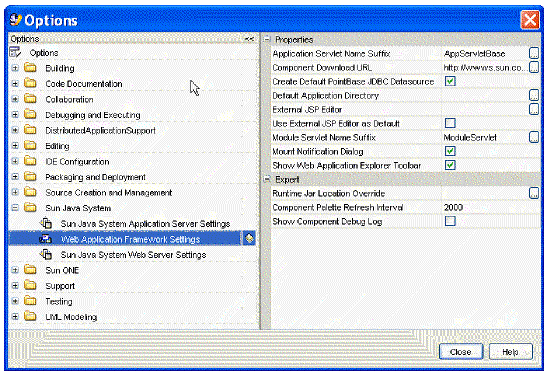Collapse the Sun Java System node

pos(15,208)
